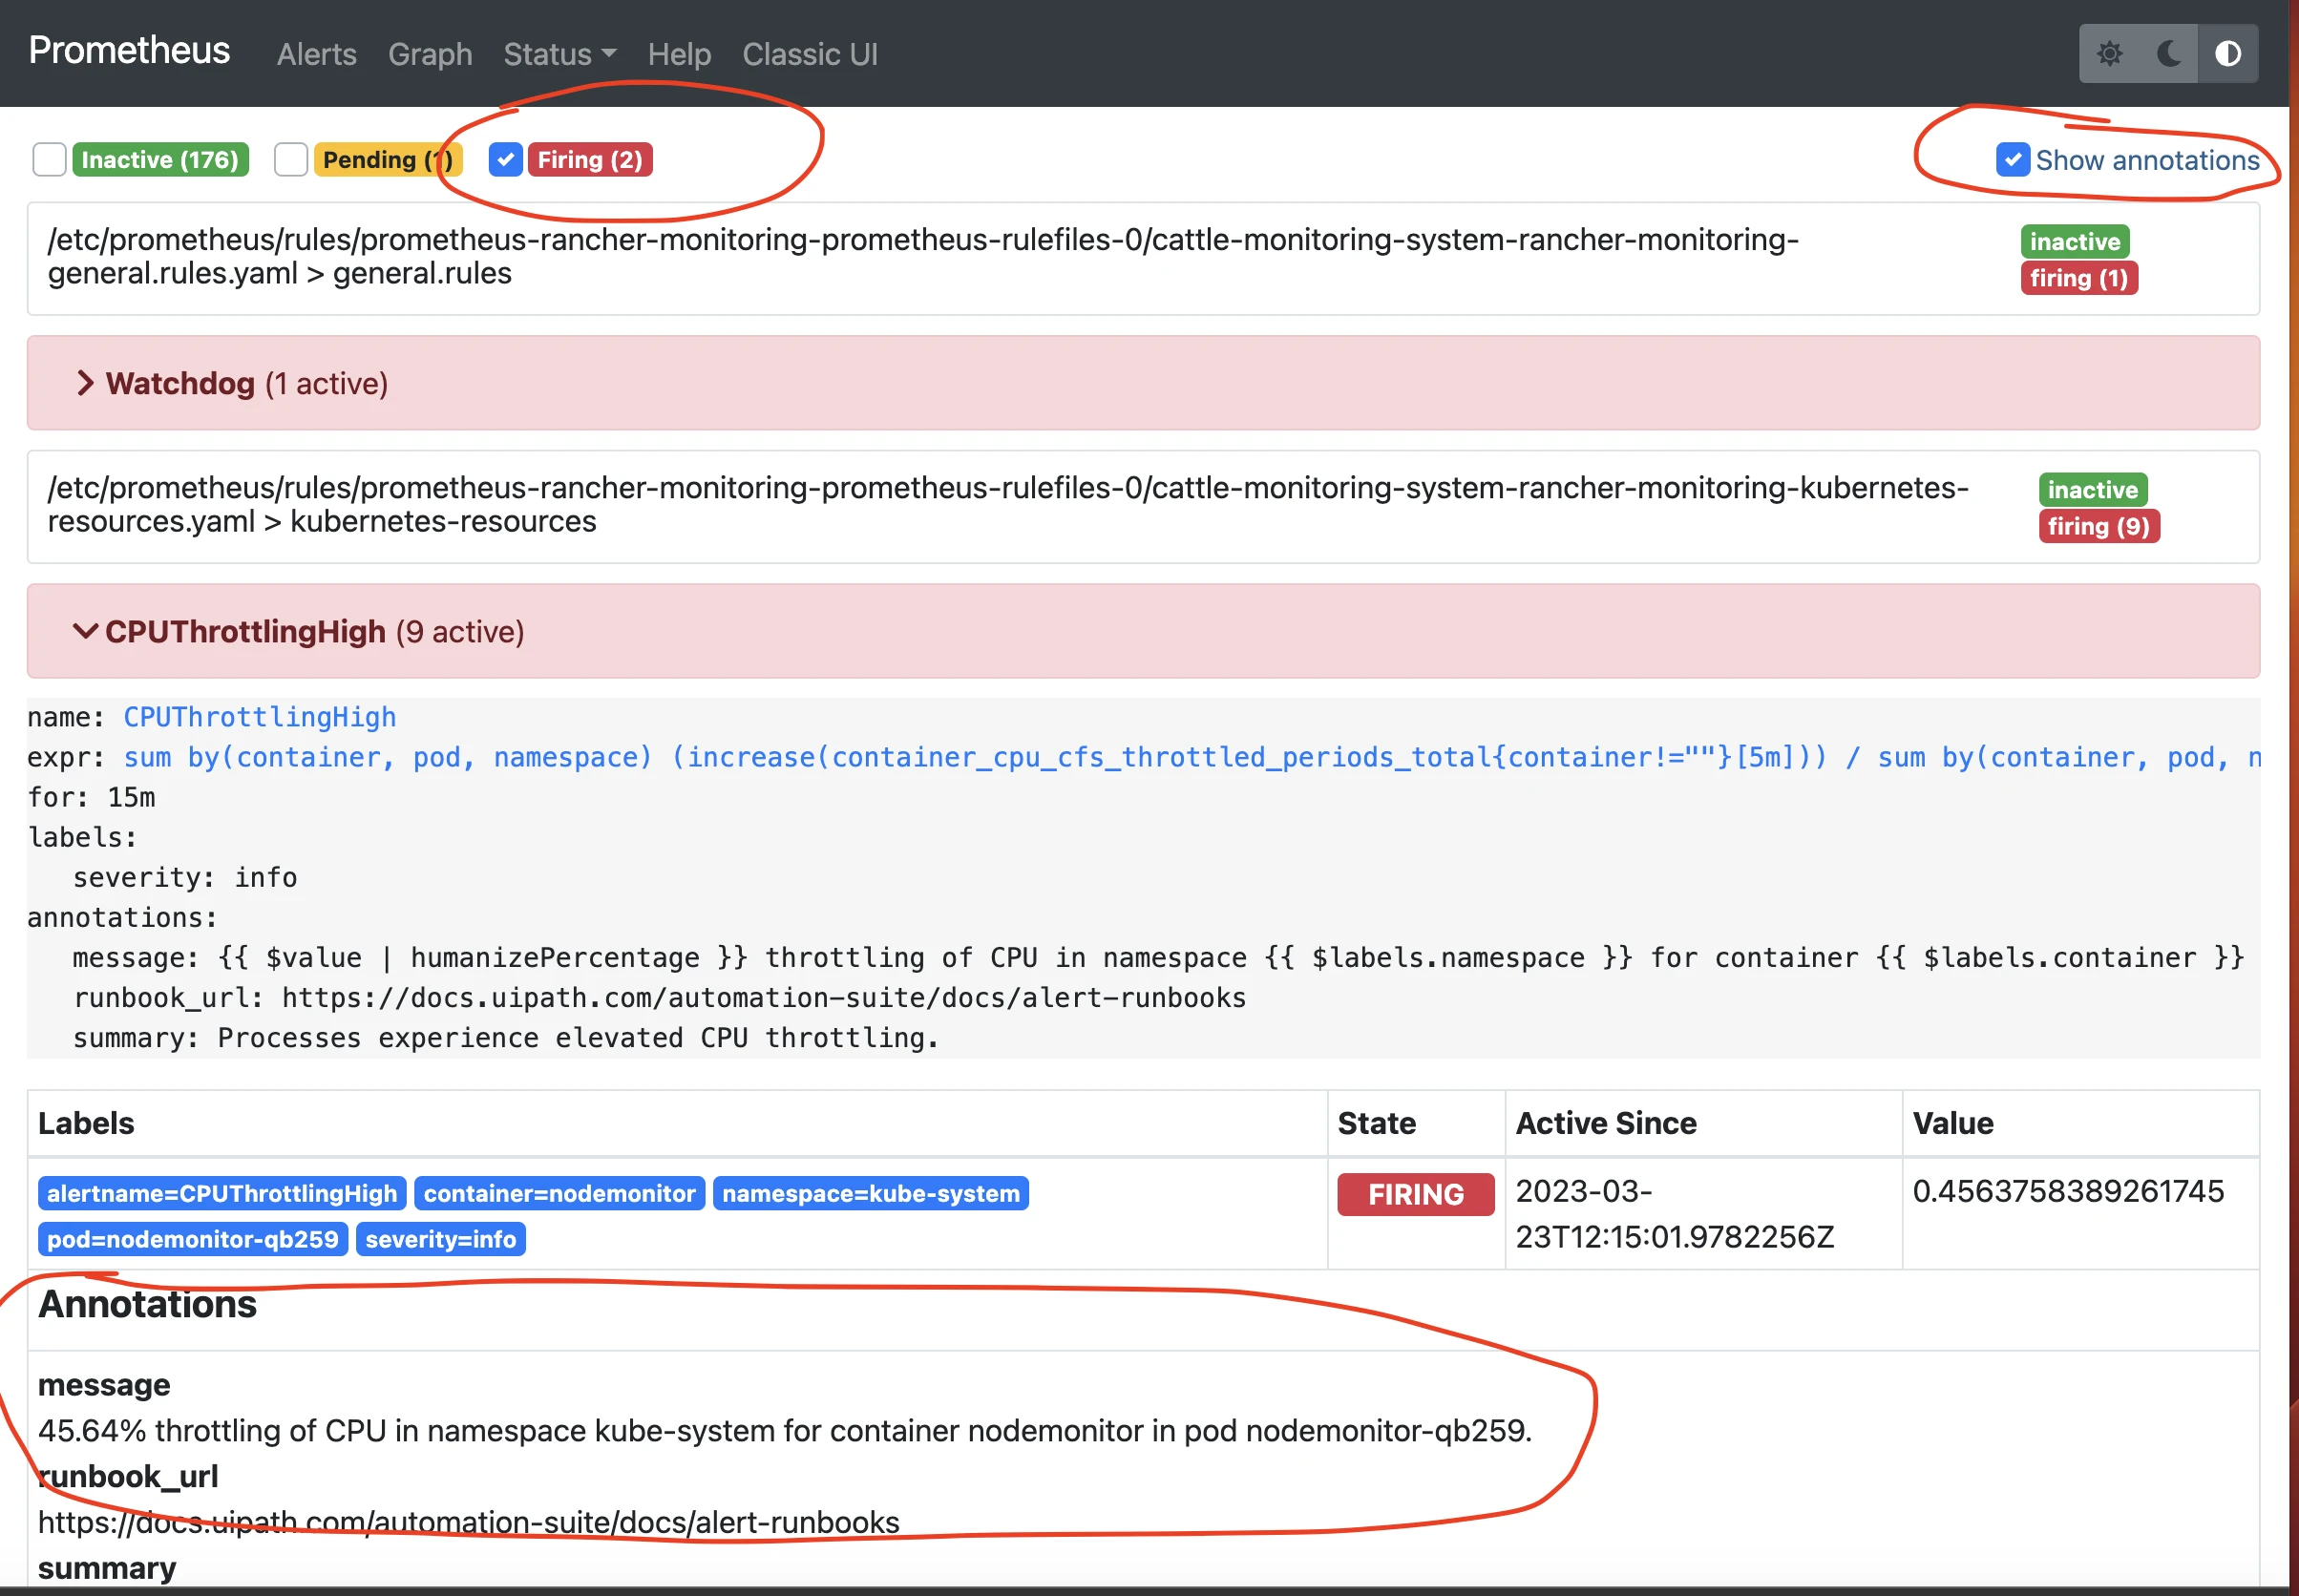Image resolution: width=2299 pixels, height=1596 pixels.
Task: Expand the Watchdog alert chevron
Action: (x=85, y=383)
